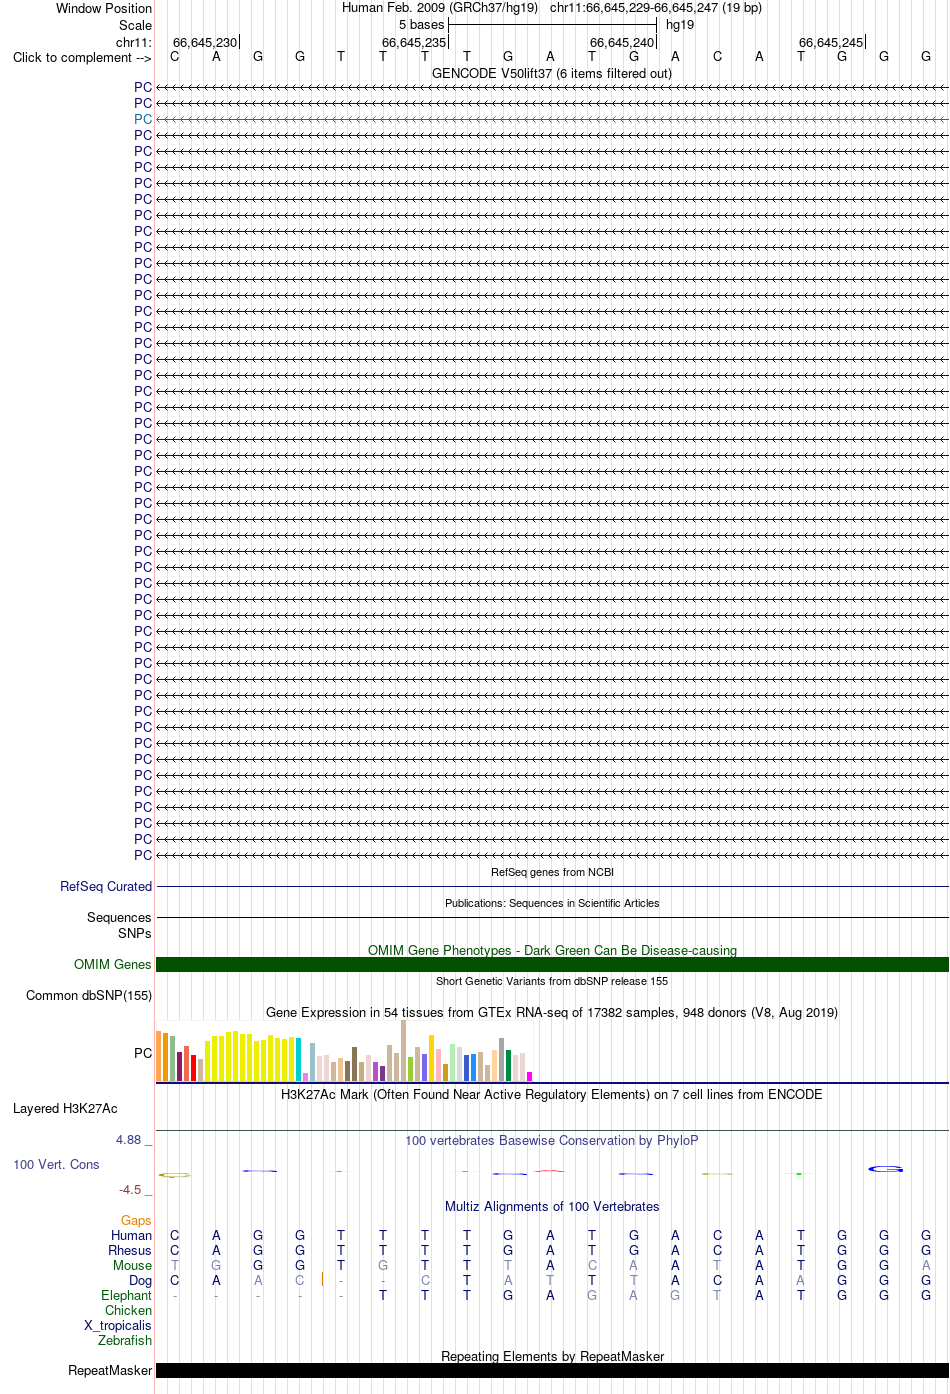This screenshot has width=950, height=1394.
Task: Open the GTEx 'Gene Expression in 54 tissues' title
Action: (552, 1012)
